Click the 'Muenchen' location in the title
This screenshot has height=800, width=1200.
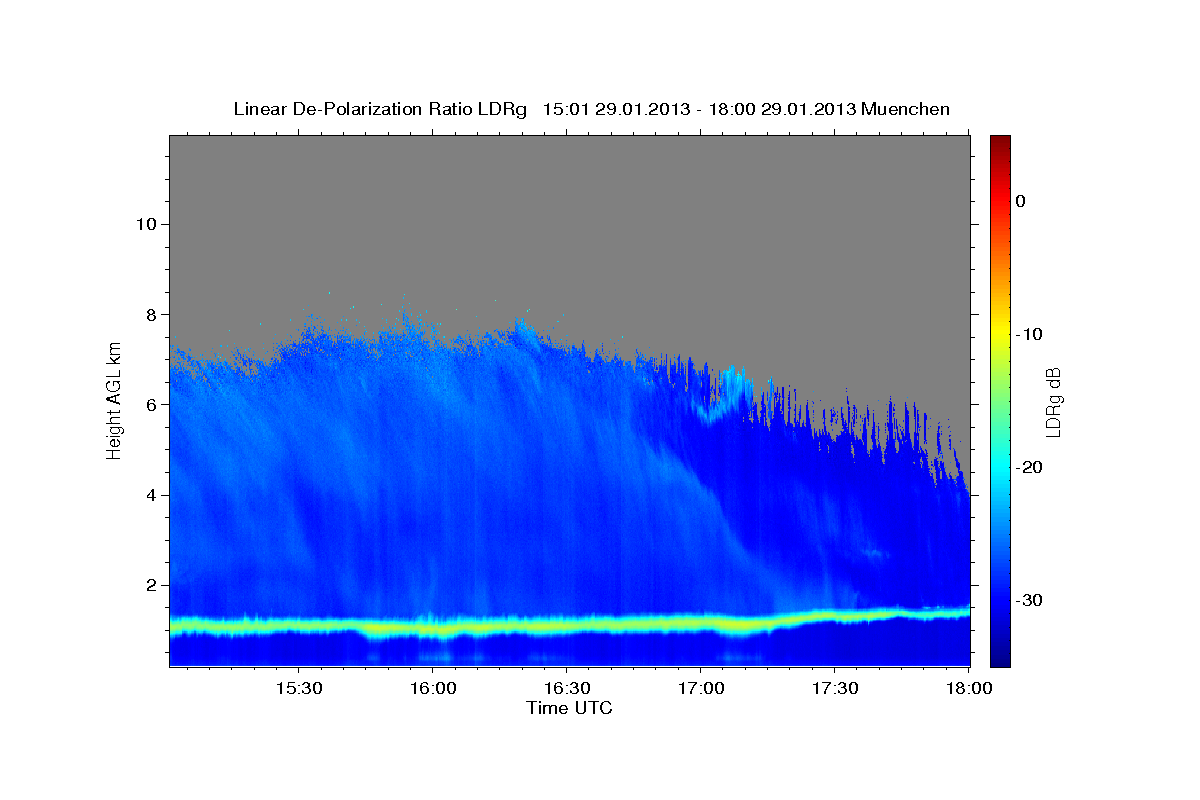click(x=906, y=109)
